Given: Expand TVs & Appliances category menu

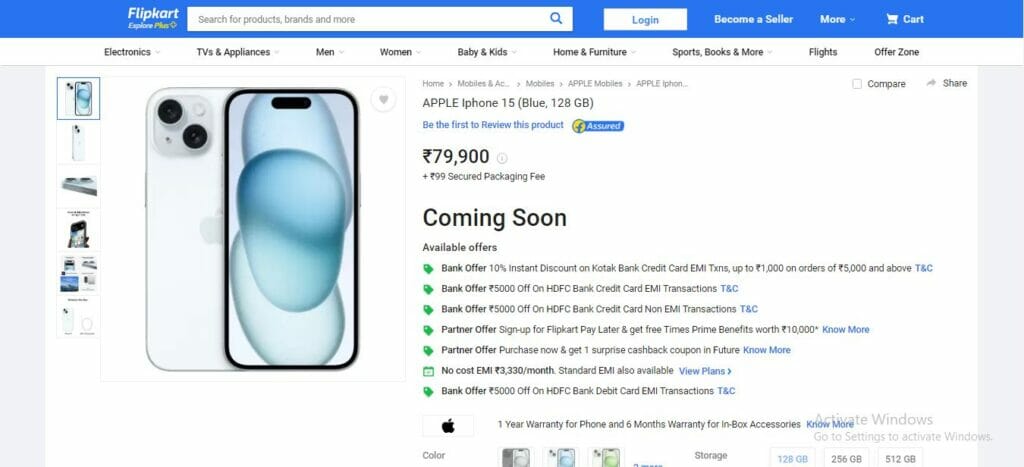Looking at the screenshot, I should pyautogui.click(x=238, y=52).
